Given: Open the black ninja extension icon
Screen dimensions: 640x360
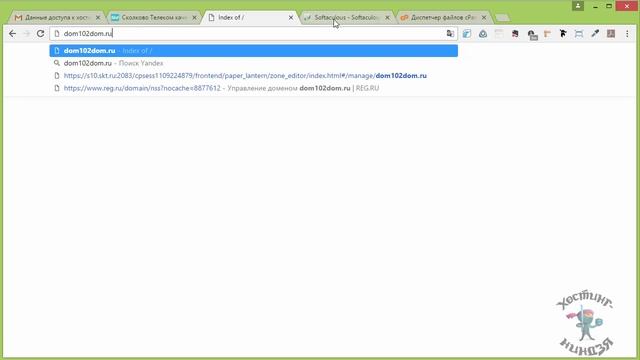Looking at the screenshot, I should point(563,34).
